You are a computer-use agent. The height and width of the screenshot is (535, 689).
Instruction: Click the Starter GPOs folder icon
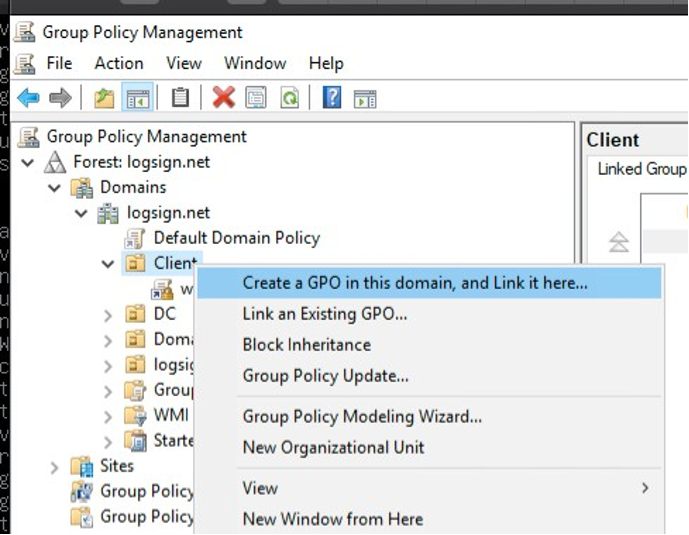click(x=135, y=441)
